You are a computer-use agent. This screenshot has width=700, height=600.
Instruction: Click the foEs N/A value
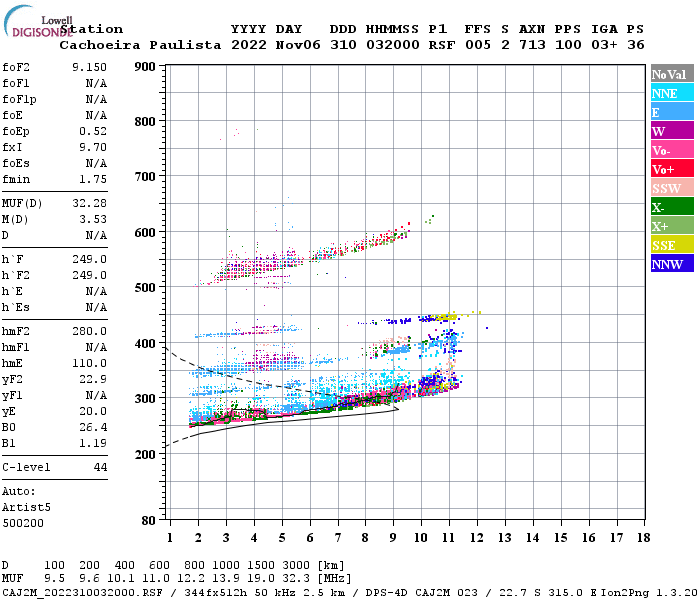click(96, 163)
